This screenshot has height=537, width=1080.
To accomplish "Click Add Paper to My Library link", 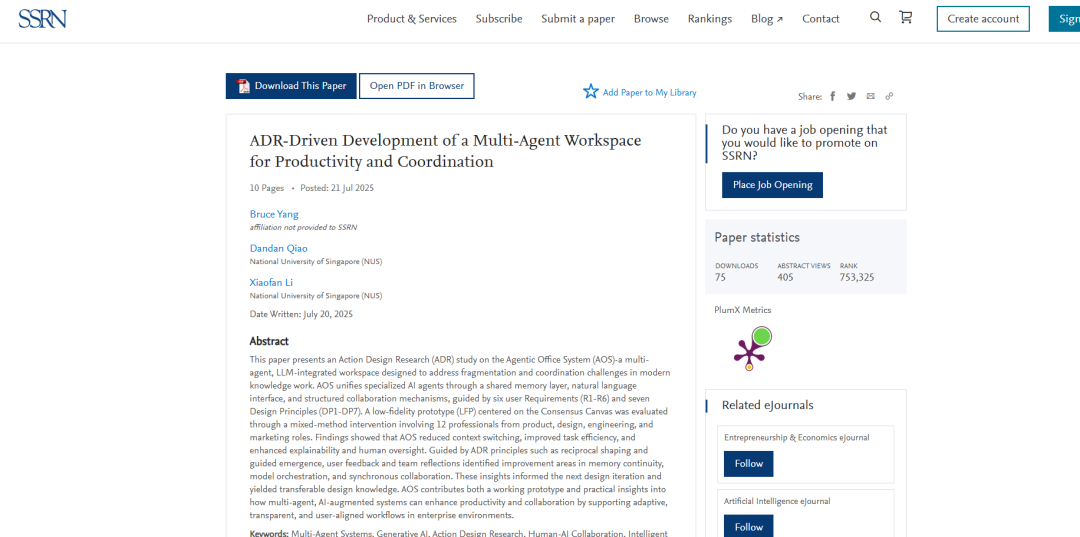I will [x=650, y=92].
